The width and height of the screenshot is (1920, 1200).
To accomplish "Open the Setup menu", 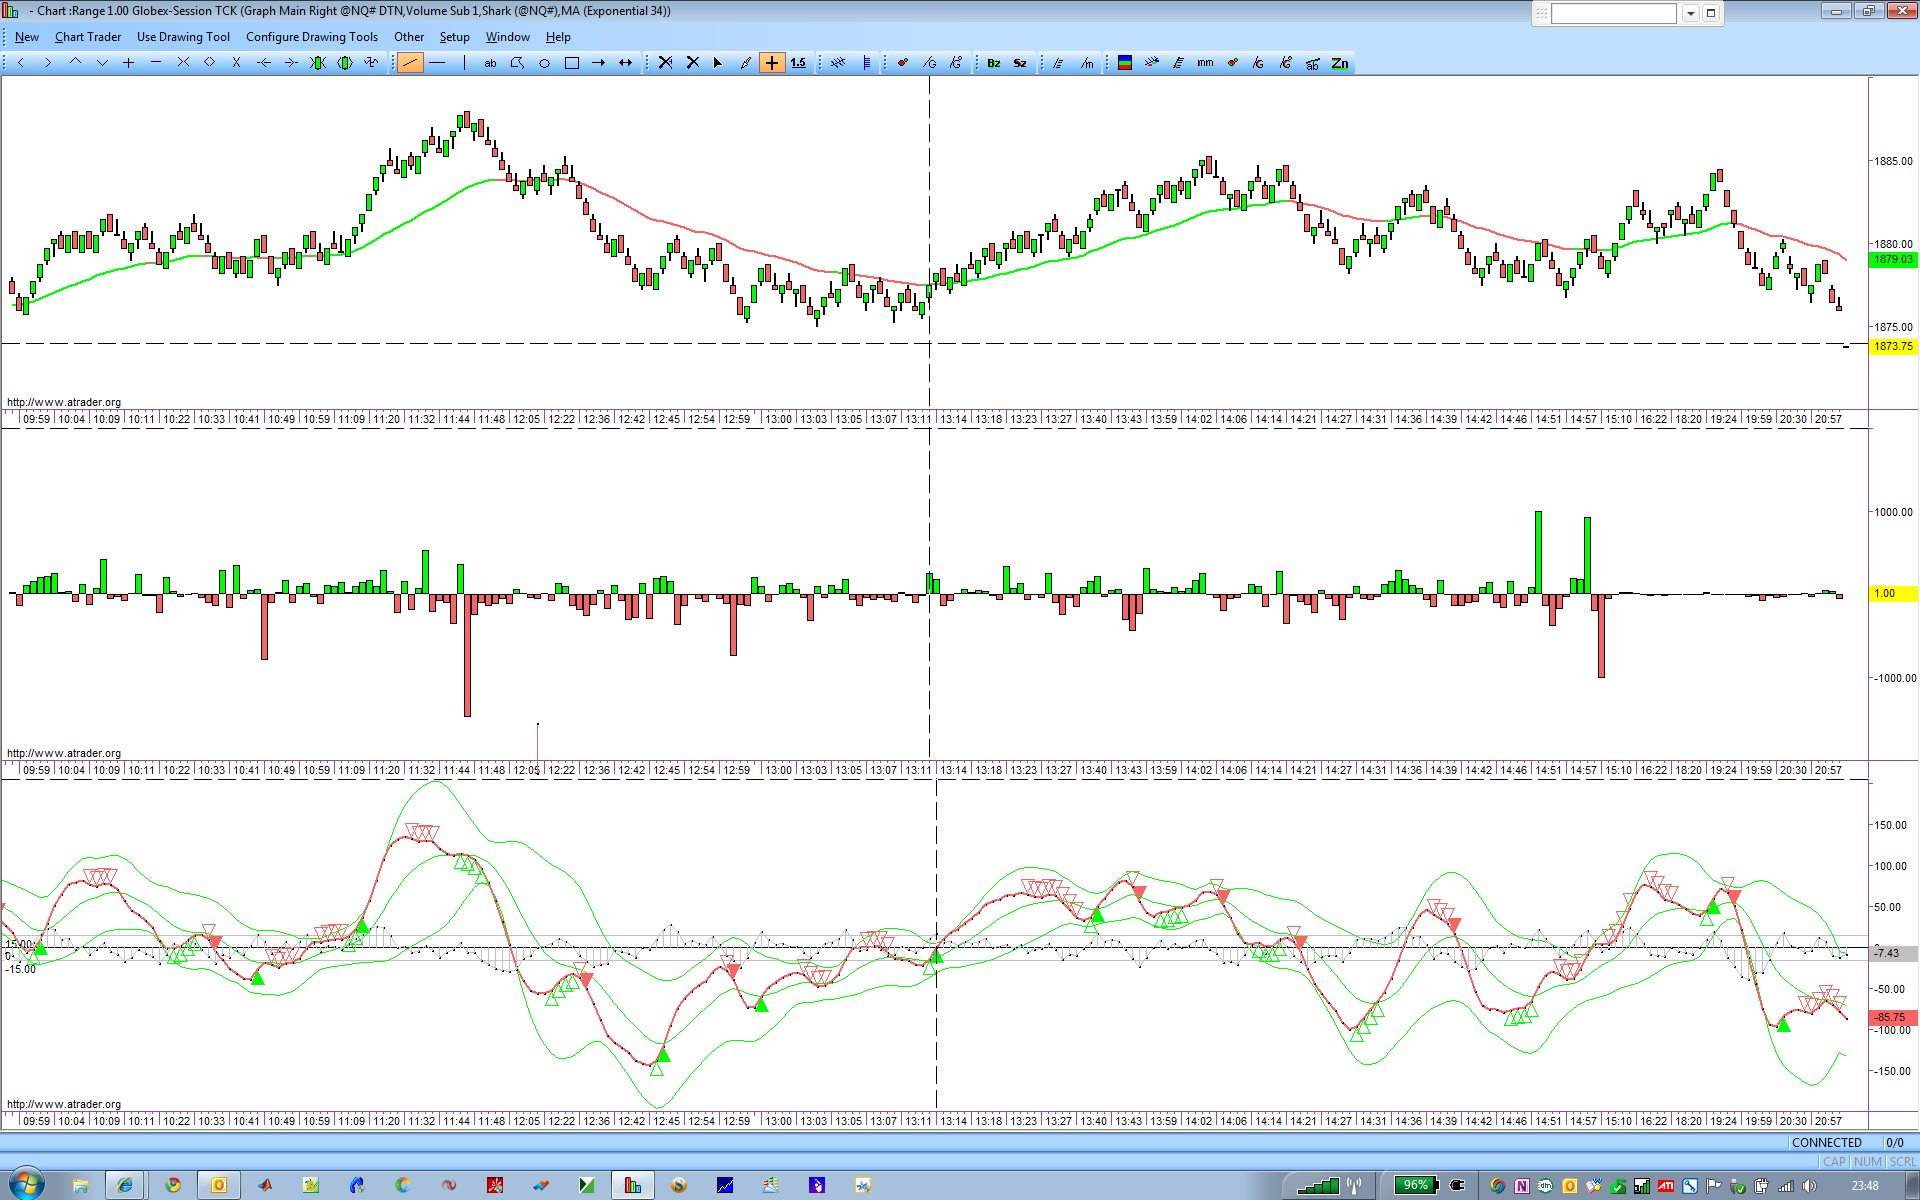I will pos(455,37).
